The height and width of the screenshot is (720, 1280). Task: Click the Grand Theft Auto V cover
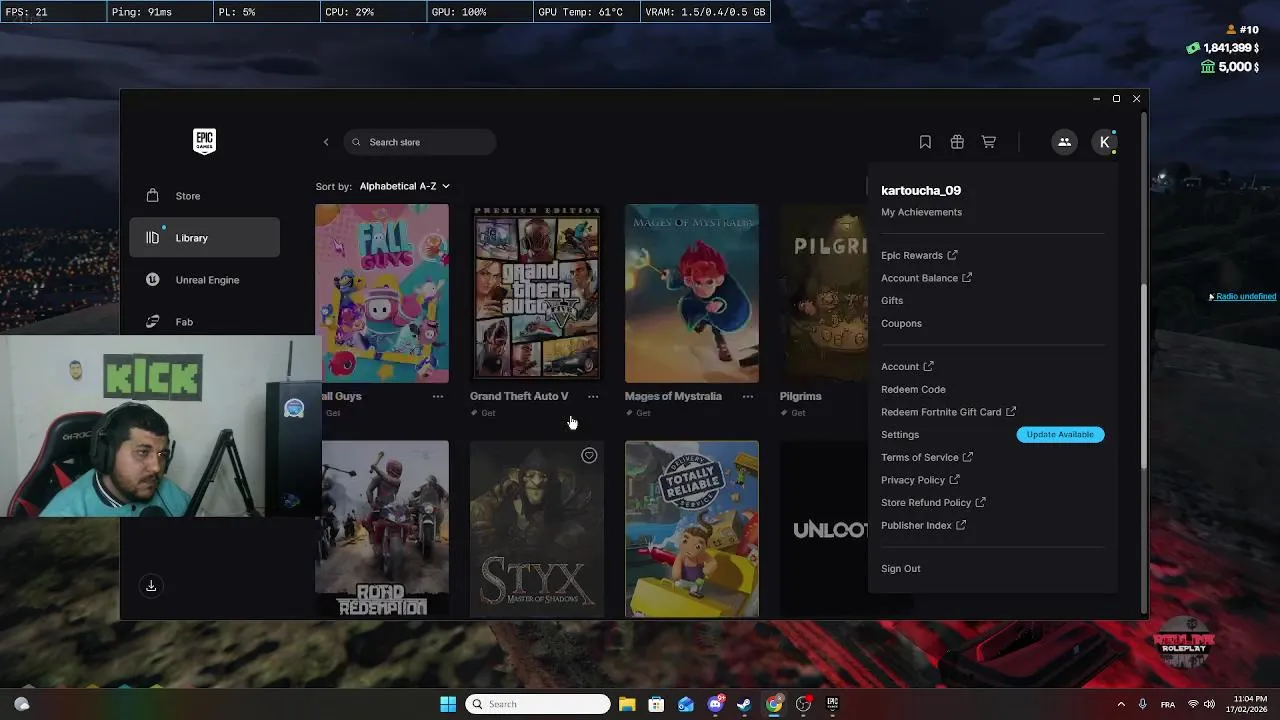[537, 293]
